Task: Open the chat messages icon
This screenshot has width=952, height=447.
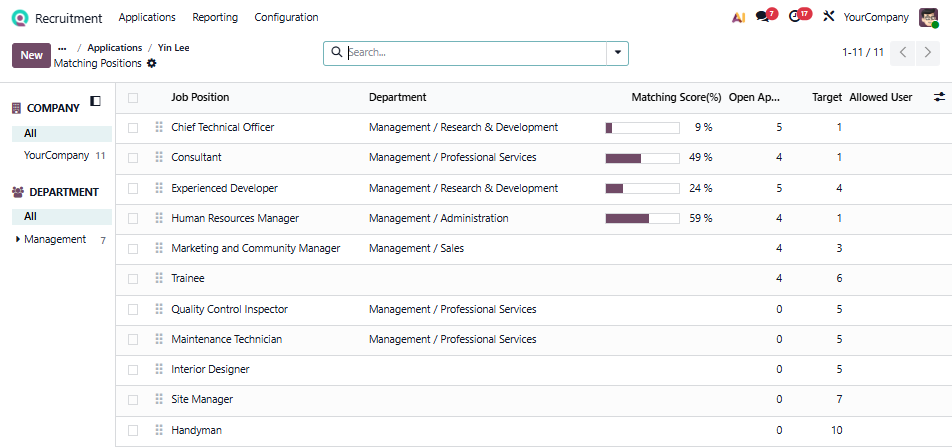Action: [765, 17]
